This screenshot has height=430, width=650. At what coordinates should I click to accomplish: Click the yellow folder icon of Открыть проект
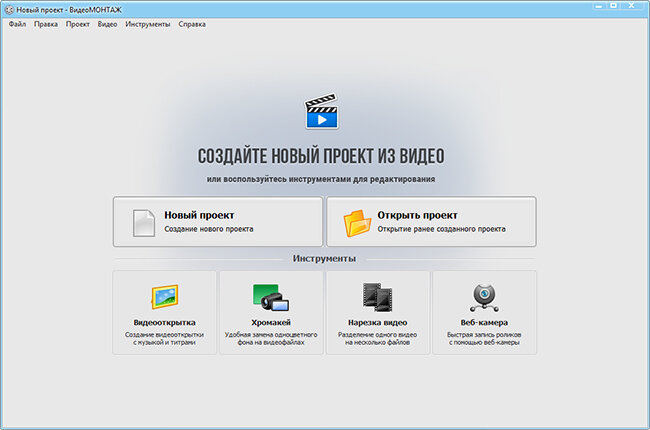click(x=357, y=223)
